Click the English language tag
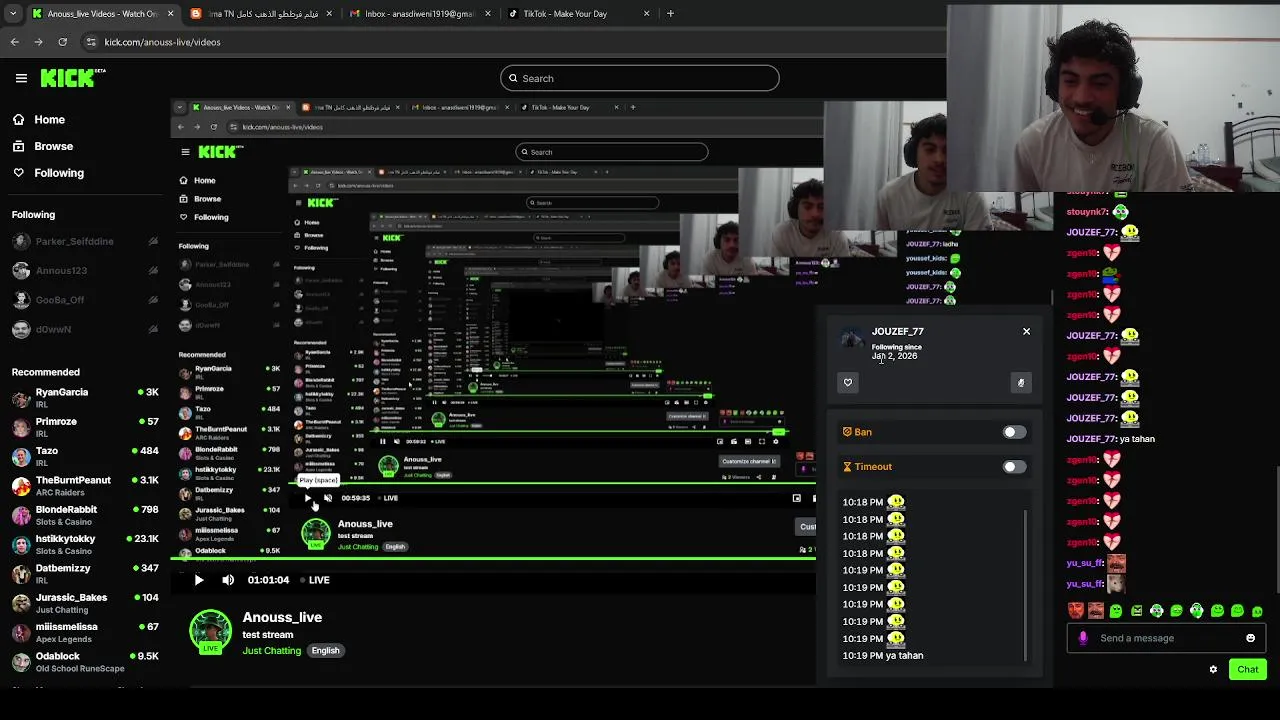This screenshot has width=1280, height=720. tap(325, 651)
